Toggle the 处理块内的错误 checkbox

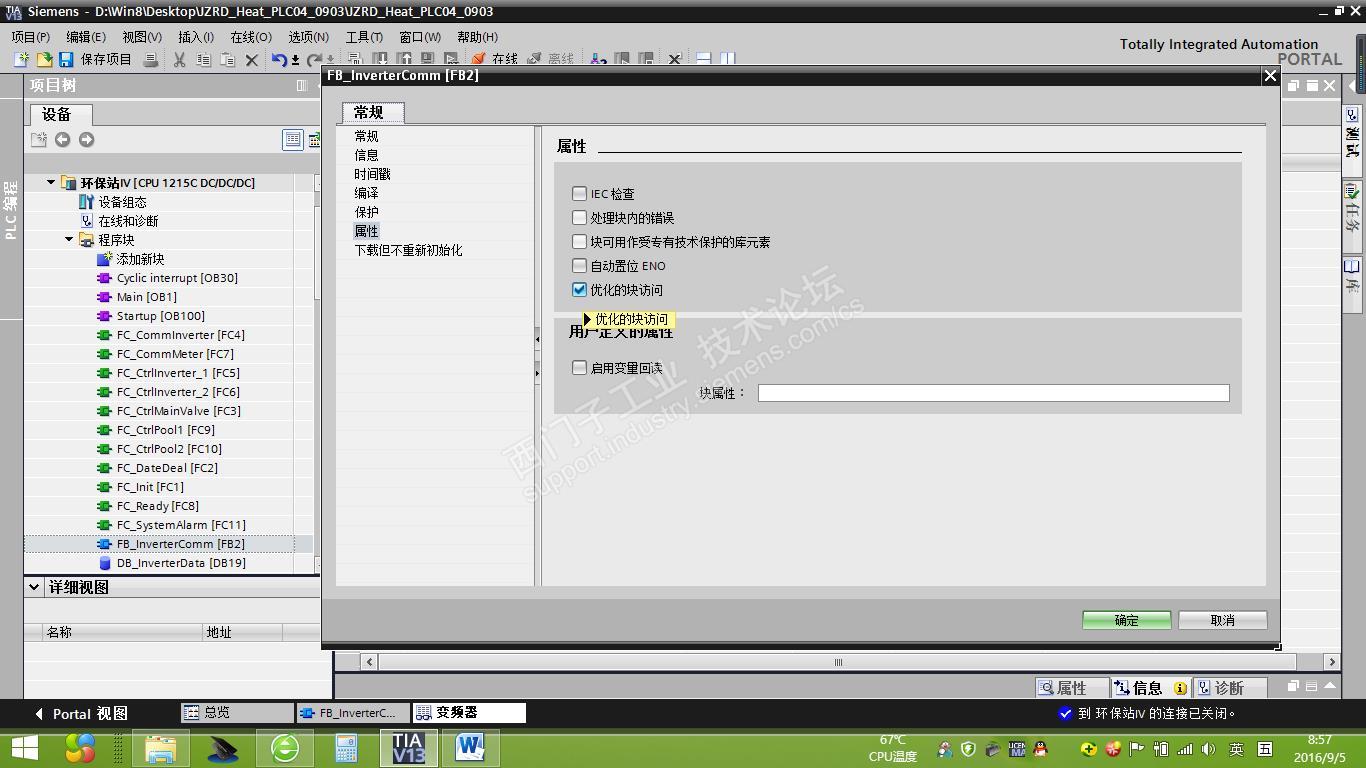point(579,218)
